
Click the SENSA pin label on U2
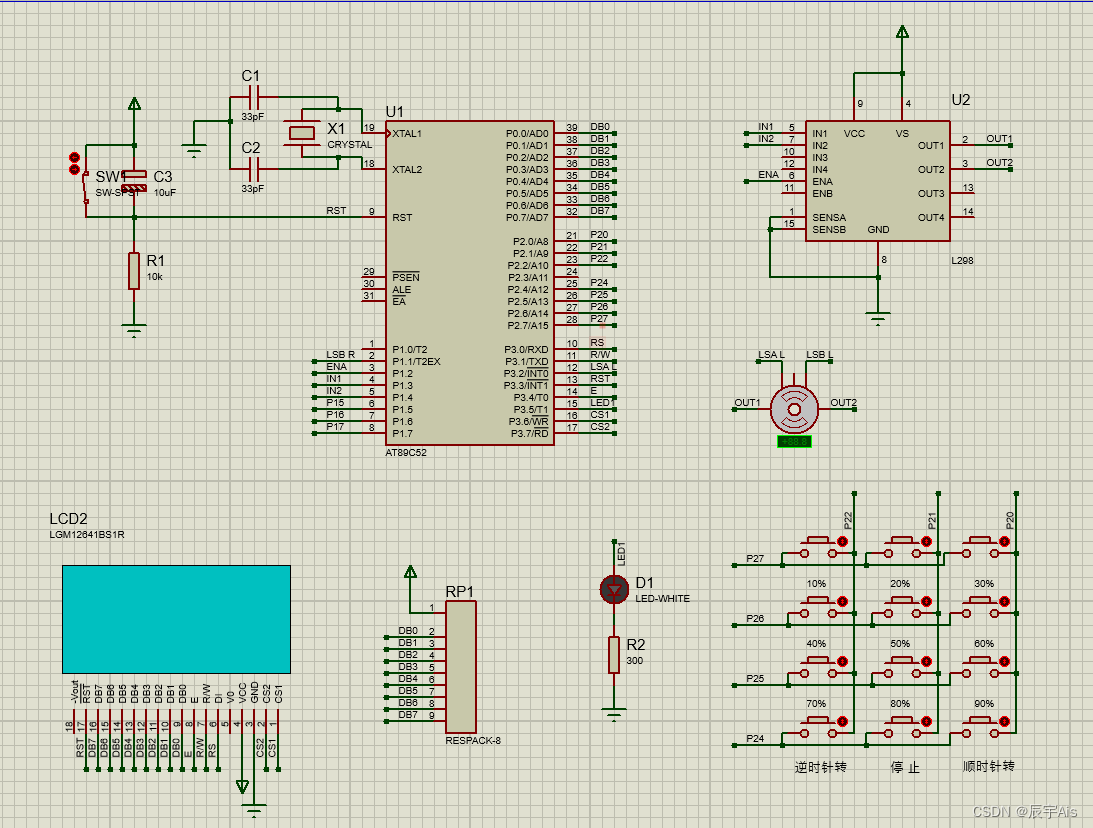click(x=829, y=217)
